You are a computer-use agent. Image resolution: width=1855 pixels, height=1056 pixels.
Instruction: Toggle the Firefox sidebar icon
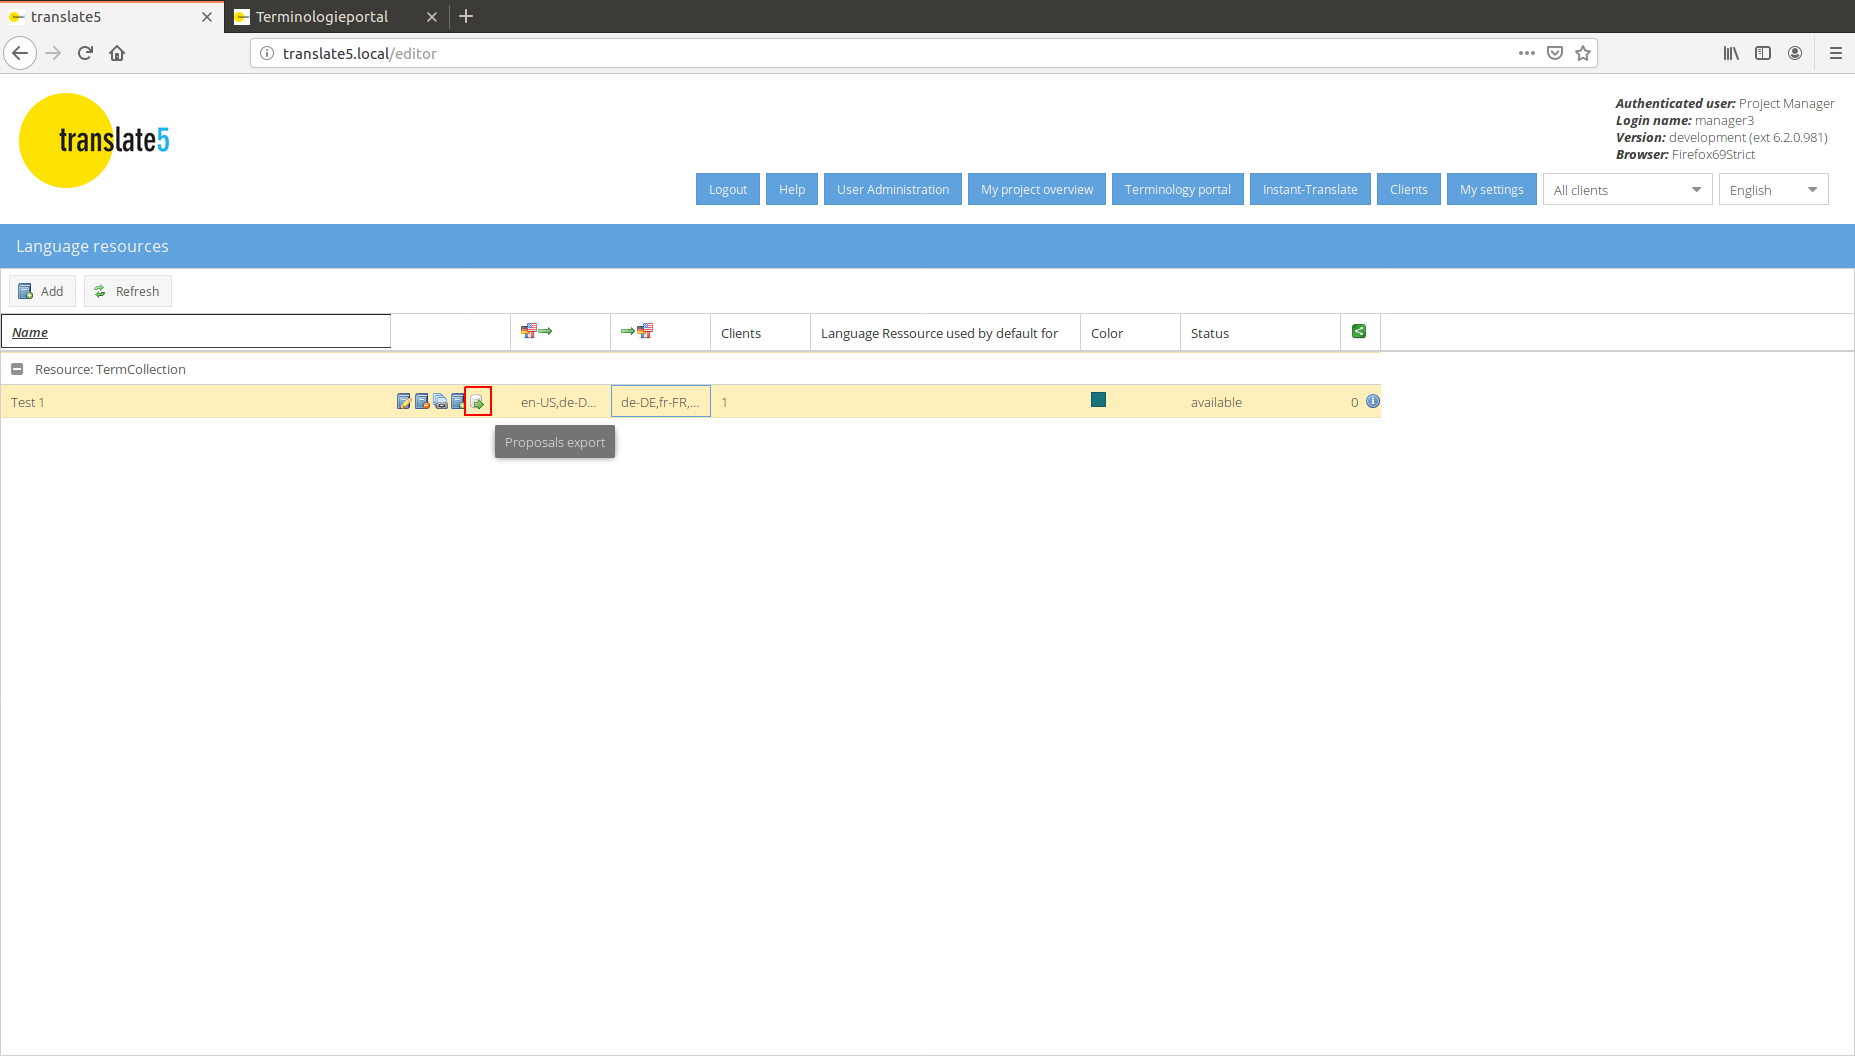point(1763,53)
